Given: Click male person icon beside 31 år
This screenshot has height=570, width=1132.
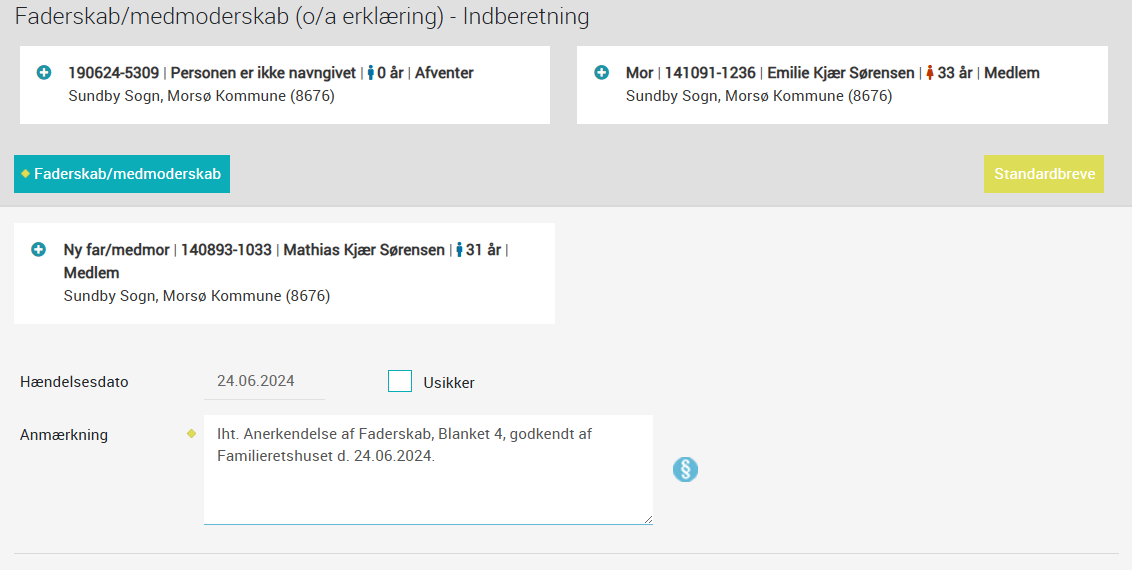Looking at the screenshot, I should [x=459, y=250].
